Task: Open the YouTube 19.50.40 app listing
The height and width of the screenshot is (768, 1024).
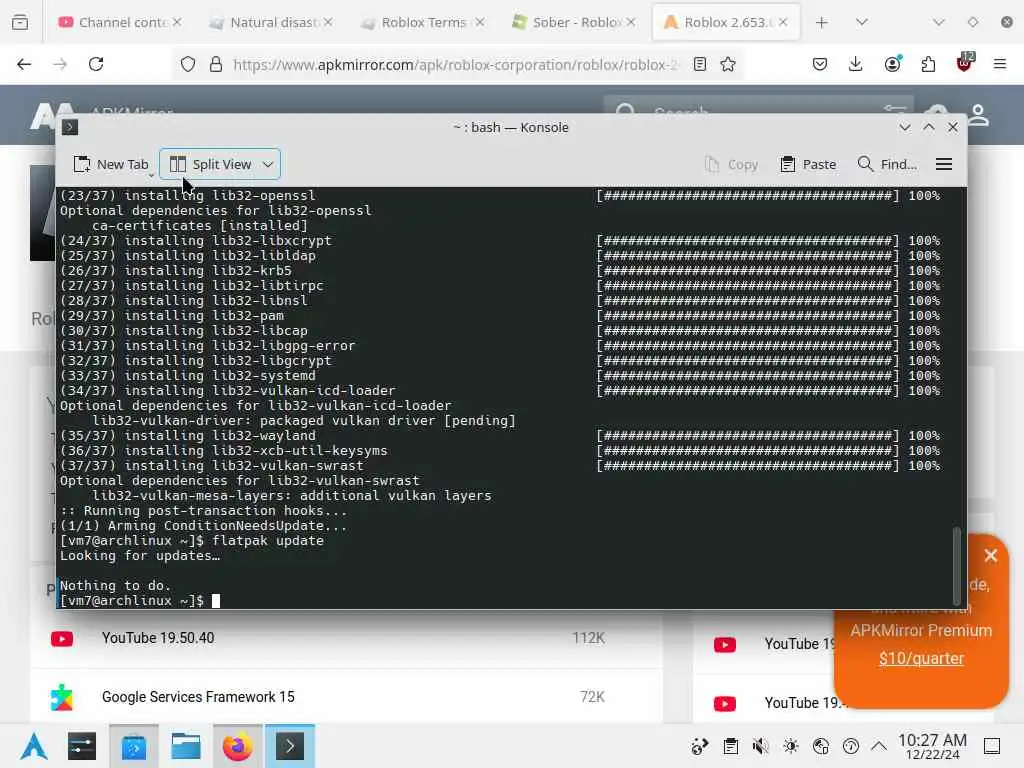Action: 158,638
